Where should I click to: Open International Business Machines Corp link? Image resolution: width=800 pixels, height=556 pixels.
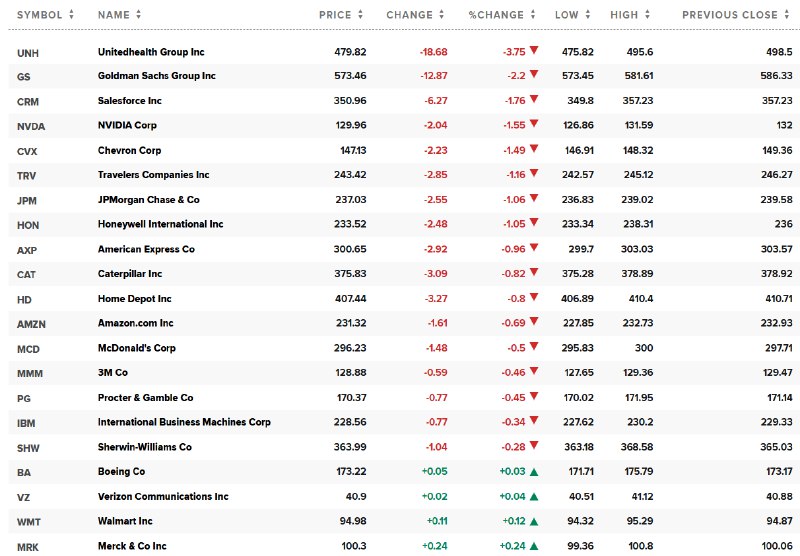pos(184,422)
